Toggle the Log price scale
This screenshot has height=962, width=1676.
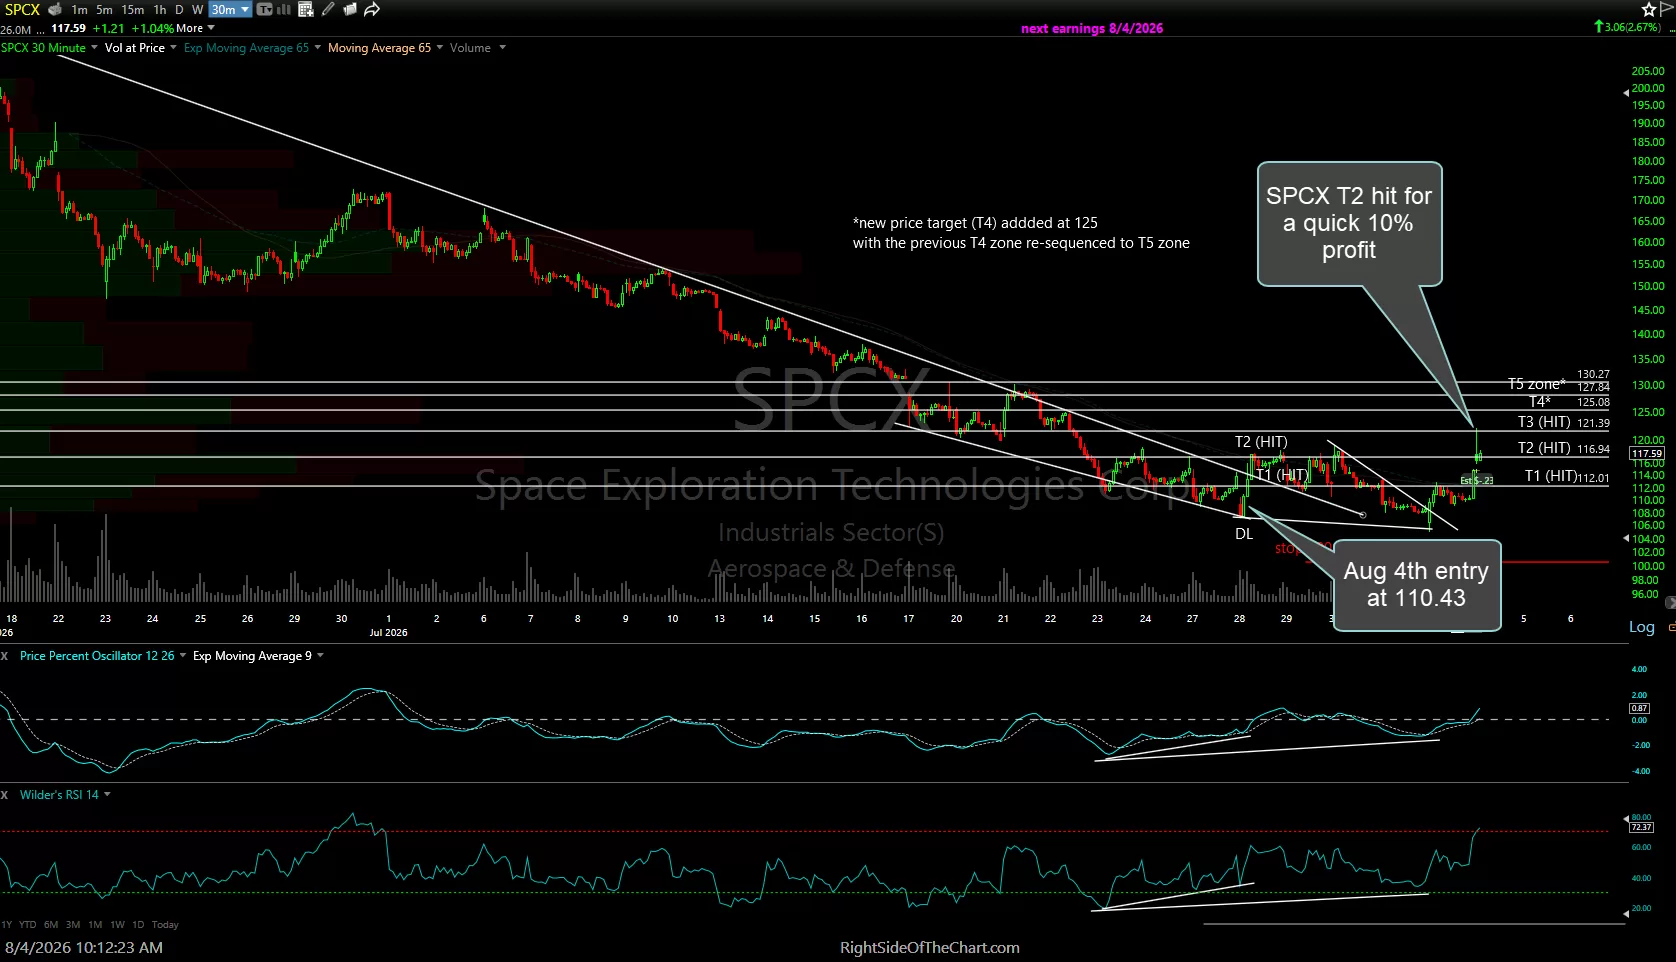(x=1642, y=627)
